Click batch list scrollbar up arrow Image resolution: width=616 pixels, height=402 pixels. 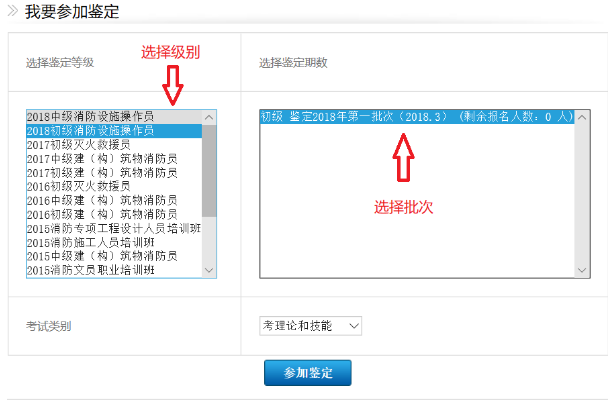[581, 117]
